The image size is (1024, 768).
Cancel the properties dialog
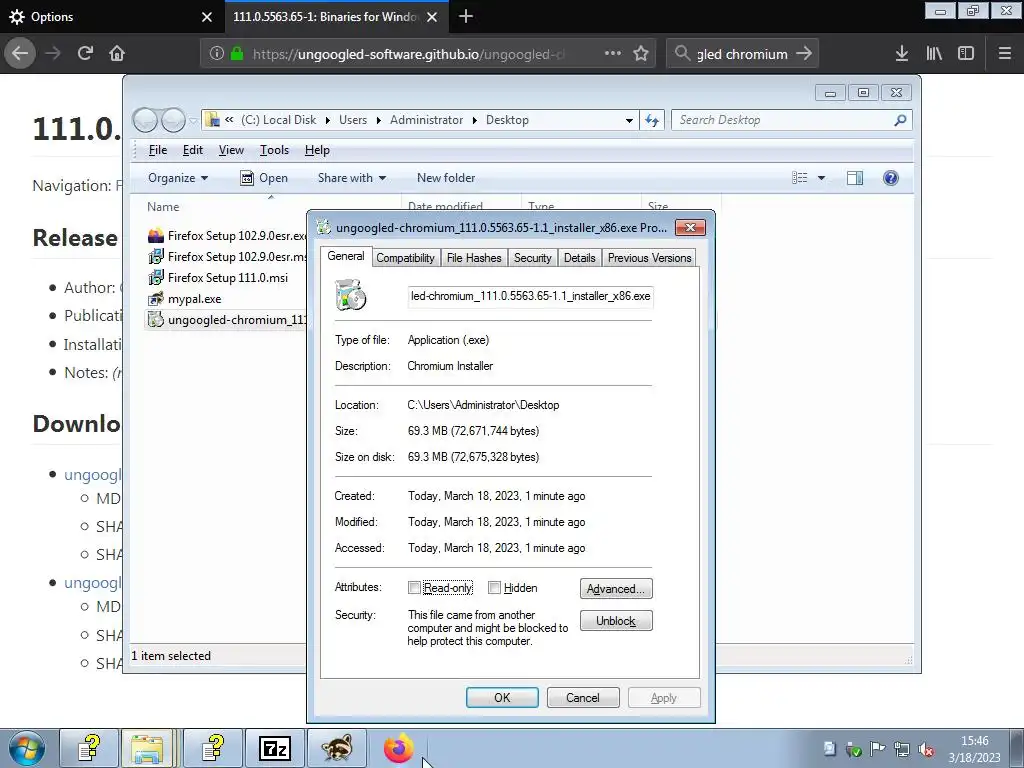click(583, 697)
